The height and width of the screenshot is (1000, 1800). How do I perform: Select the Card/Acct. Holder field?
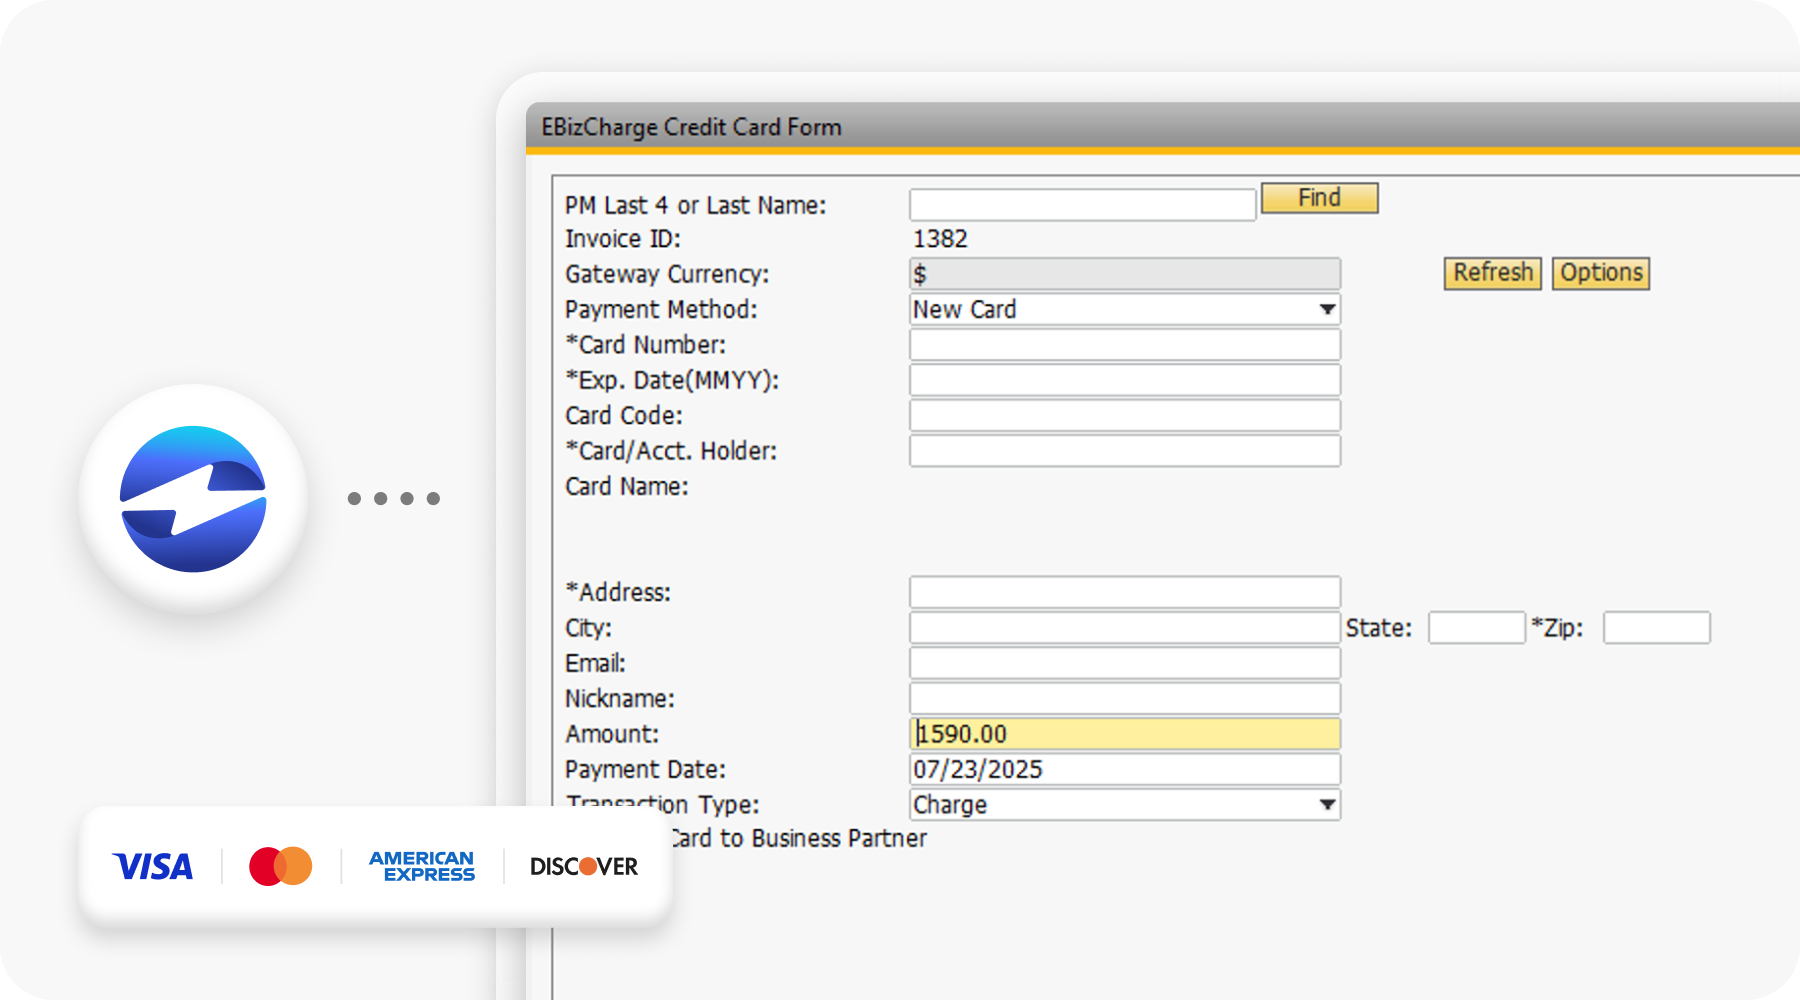[x=1125, y=451]
